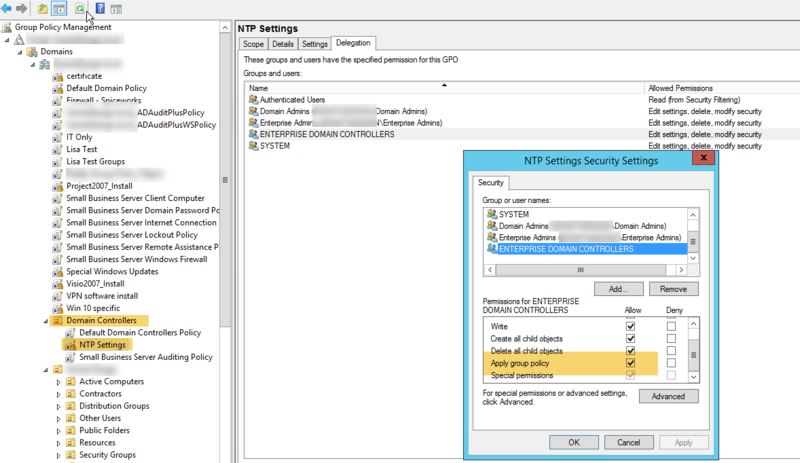Check Deny for Write permission
This screenshot has height=463, width=800.
click(x=671, y=326)
